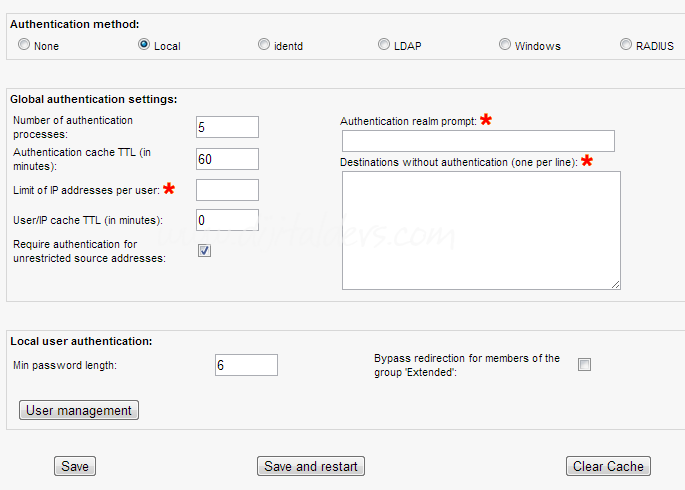Image resolution: width=685 pixels, height=490 pixels.
Task: Switch authentication method to LDAP
Action: pos(384,45)
